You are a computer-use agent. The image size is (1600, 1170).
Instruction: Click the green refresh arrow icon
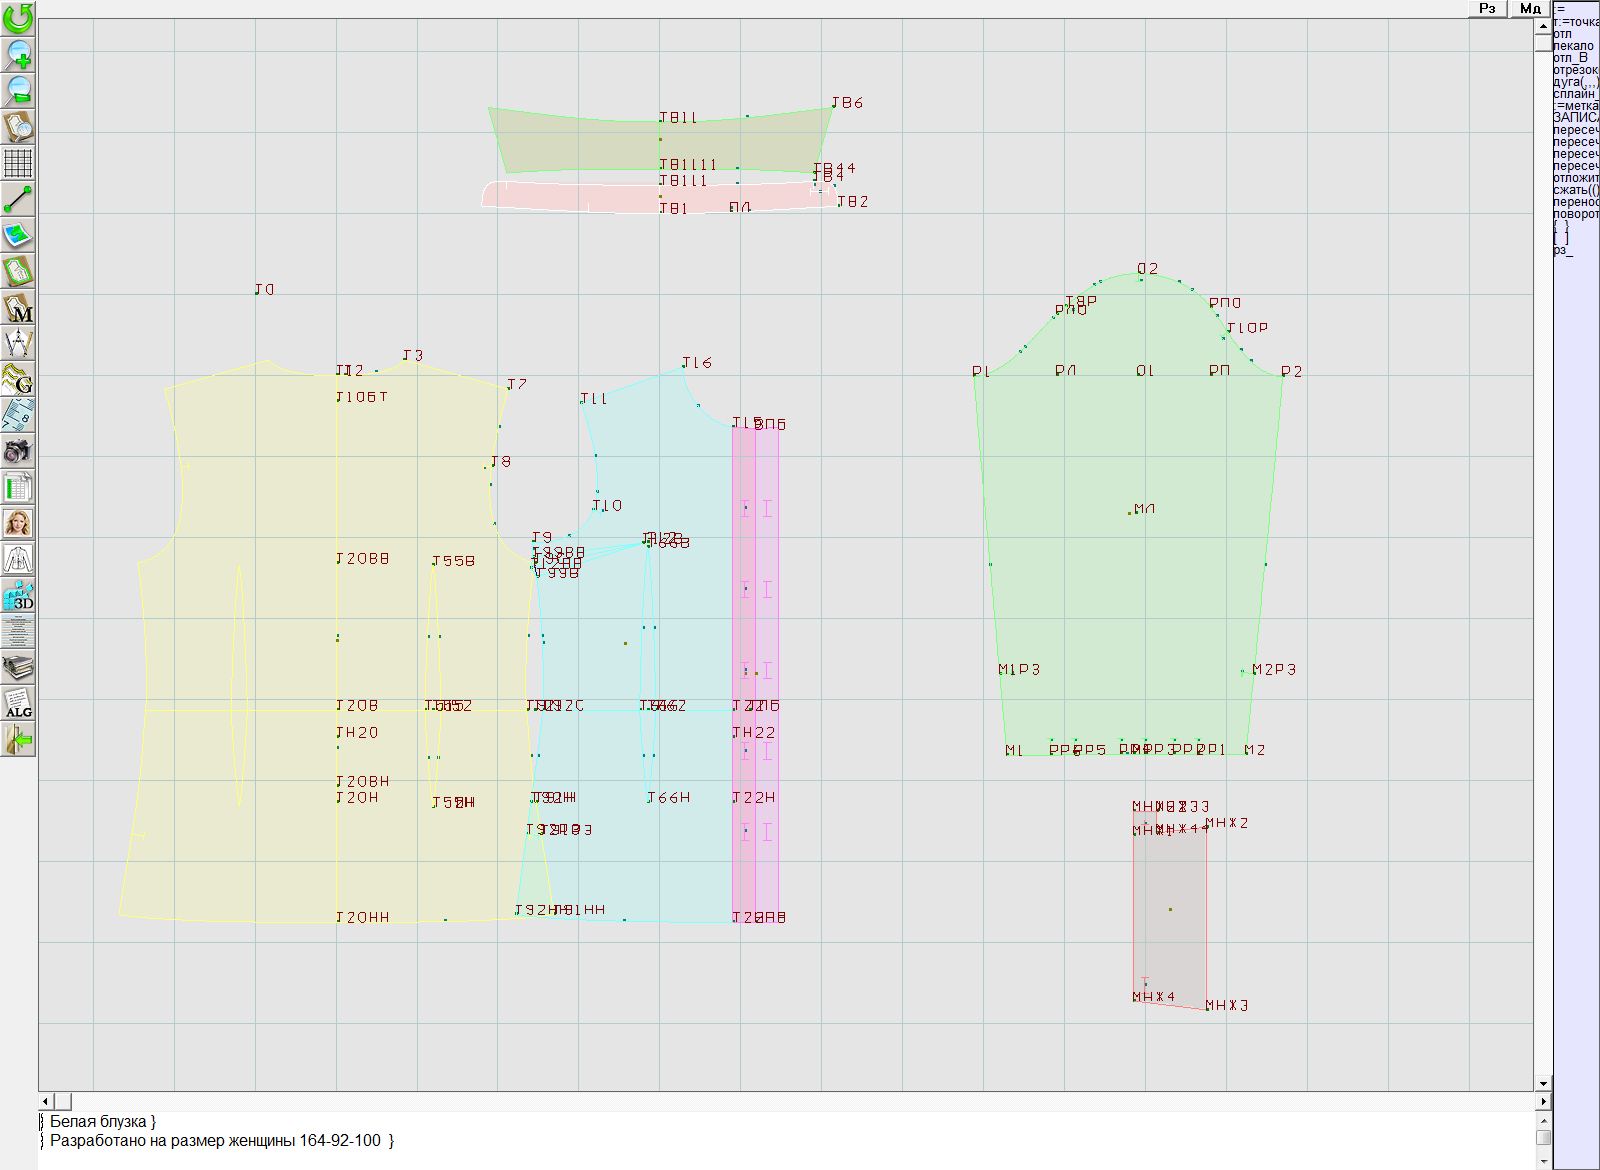pos(18,18)
